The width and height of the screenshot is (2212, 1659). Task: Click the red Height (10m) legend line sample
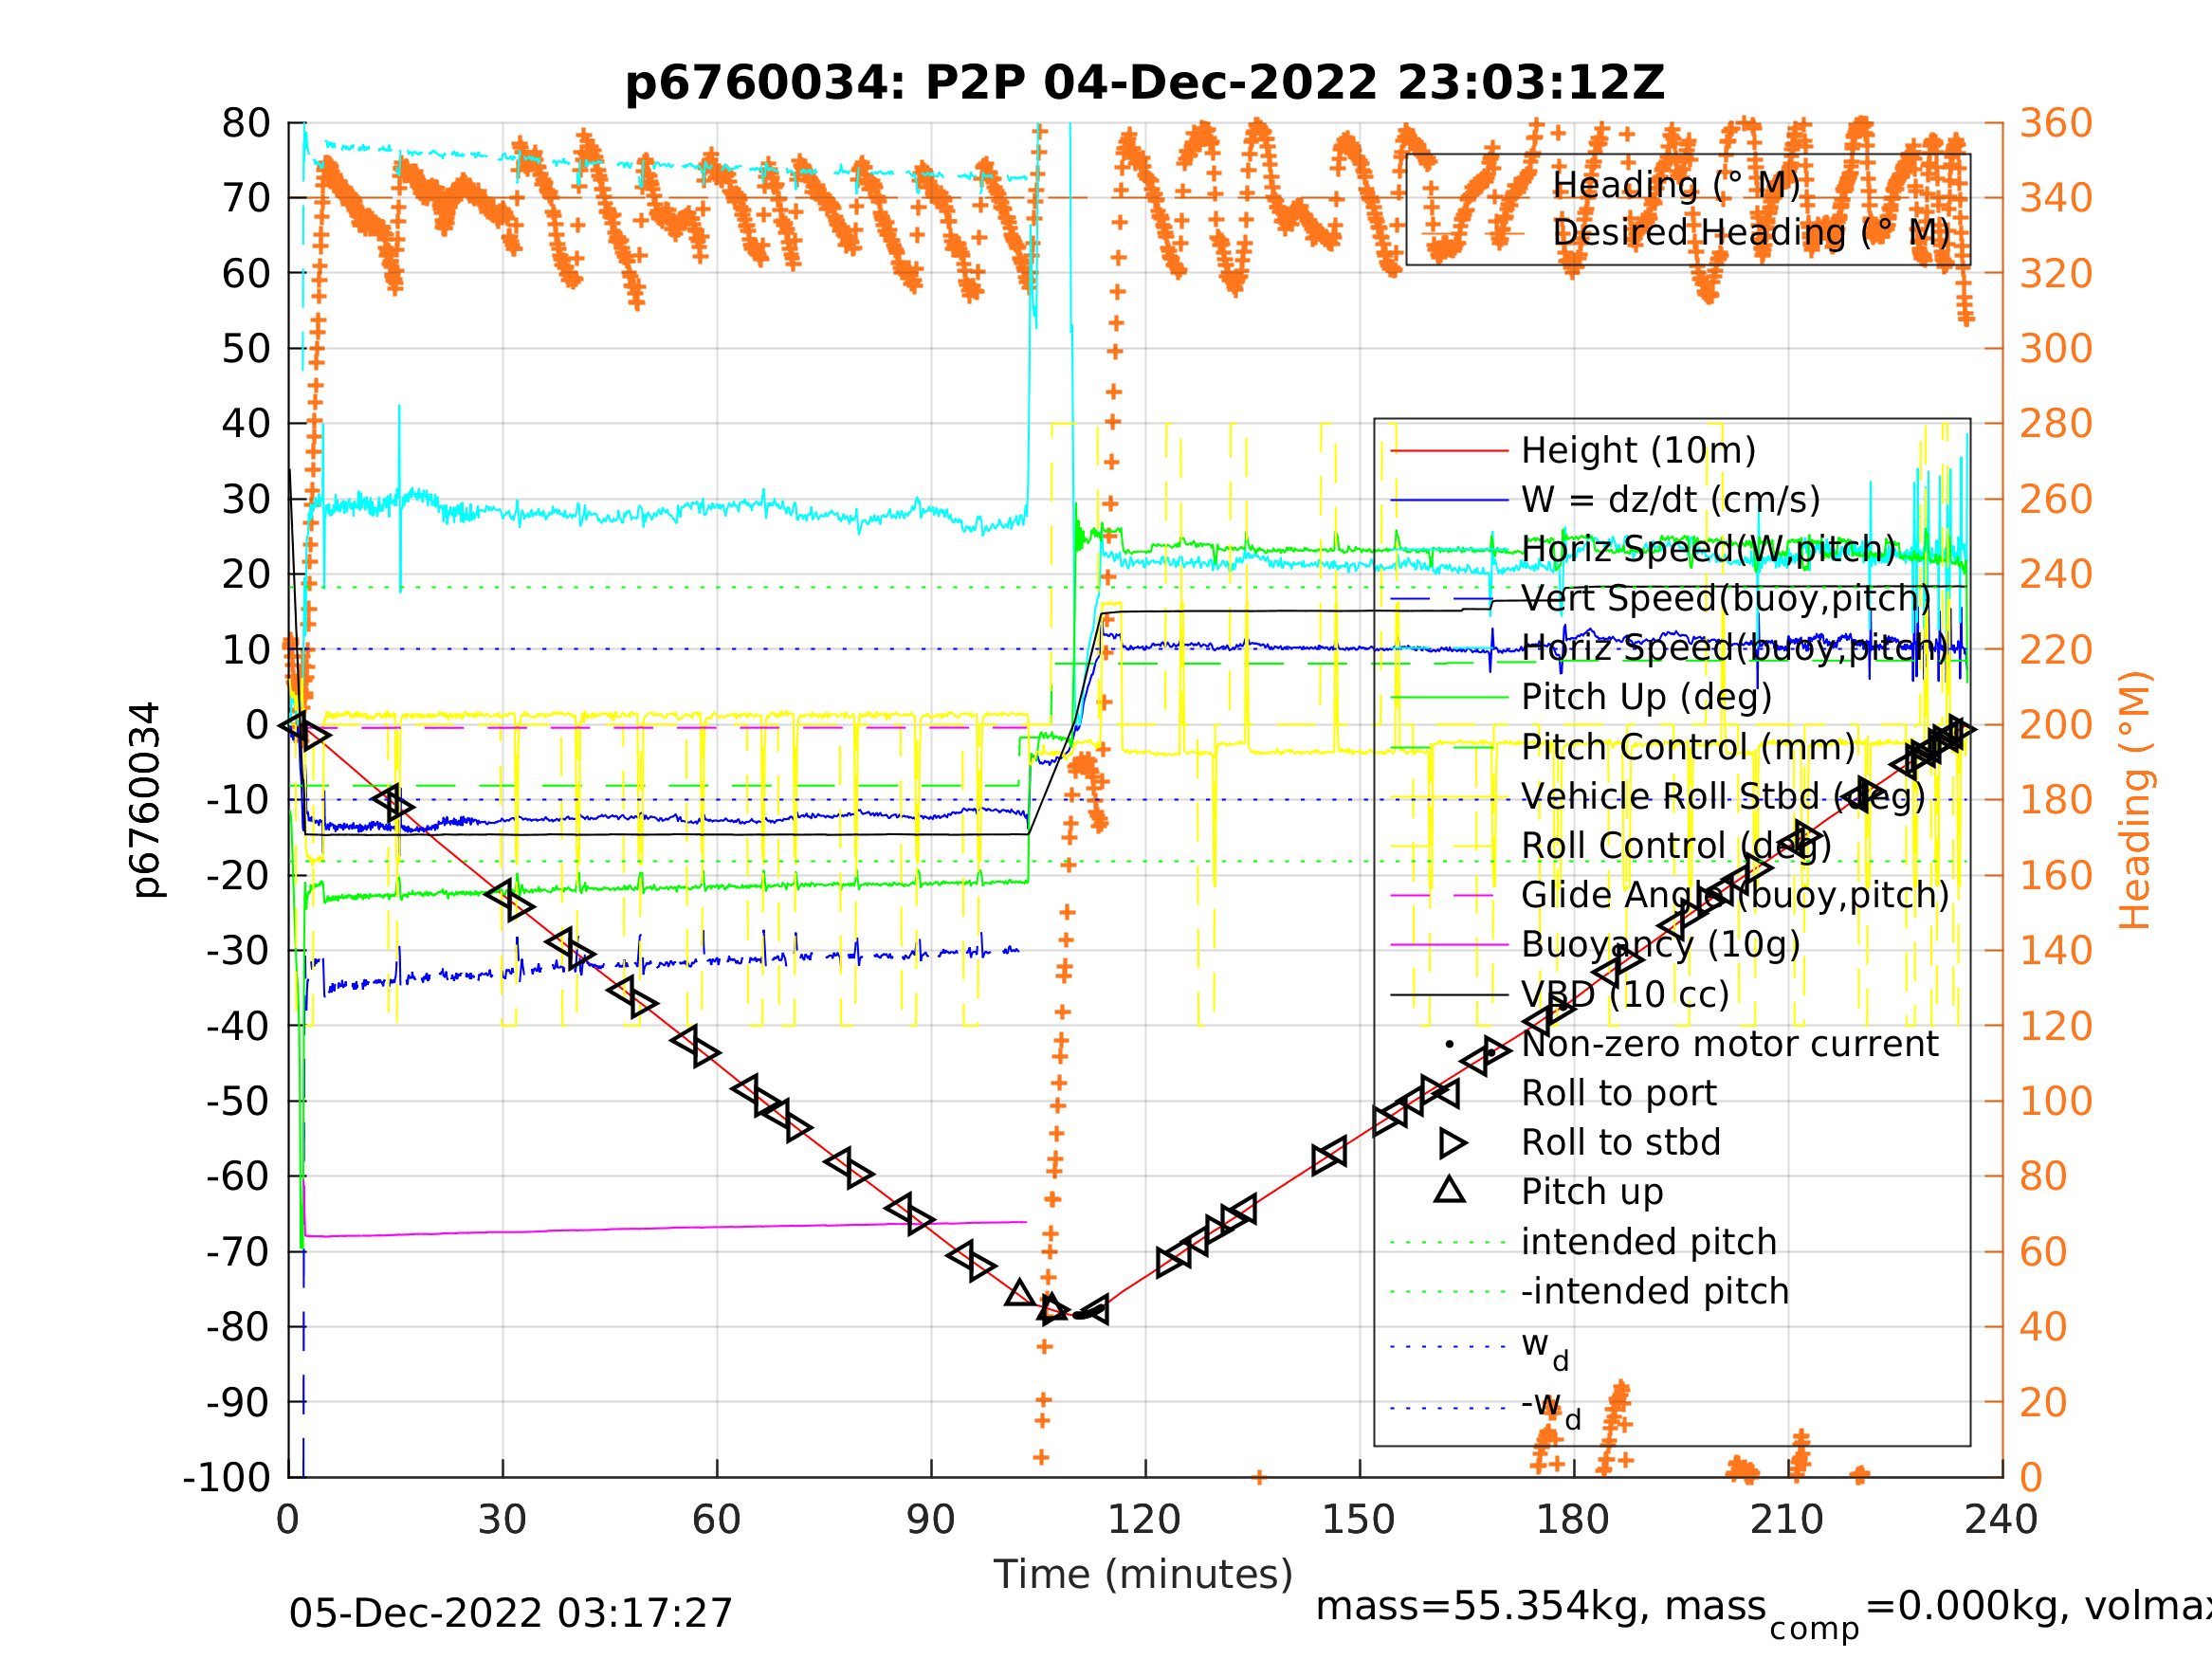click(1449, 451)
